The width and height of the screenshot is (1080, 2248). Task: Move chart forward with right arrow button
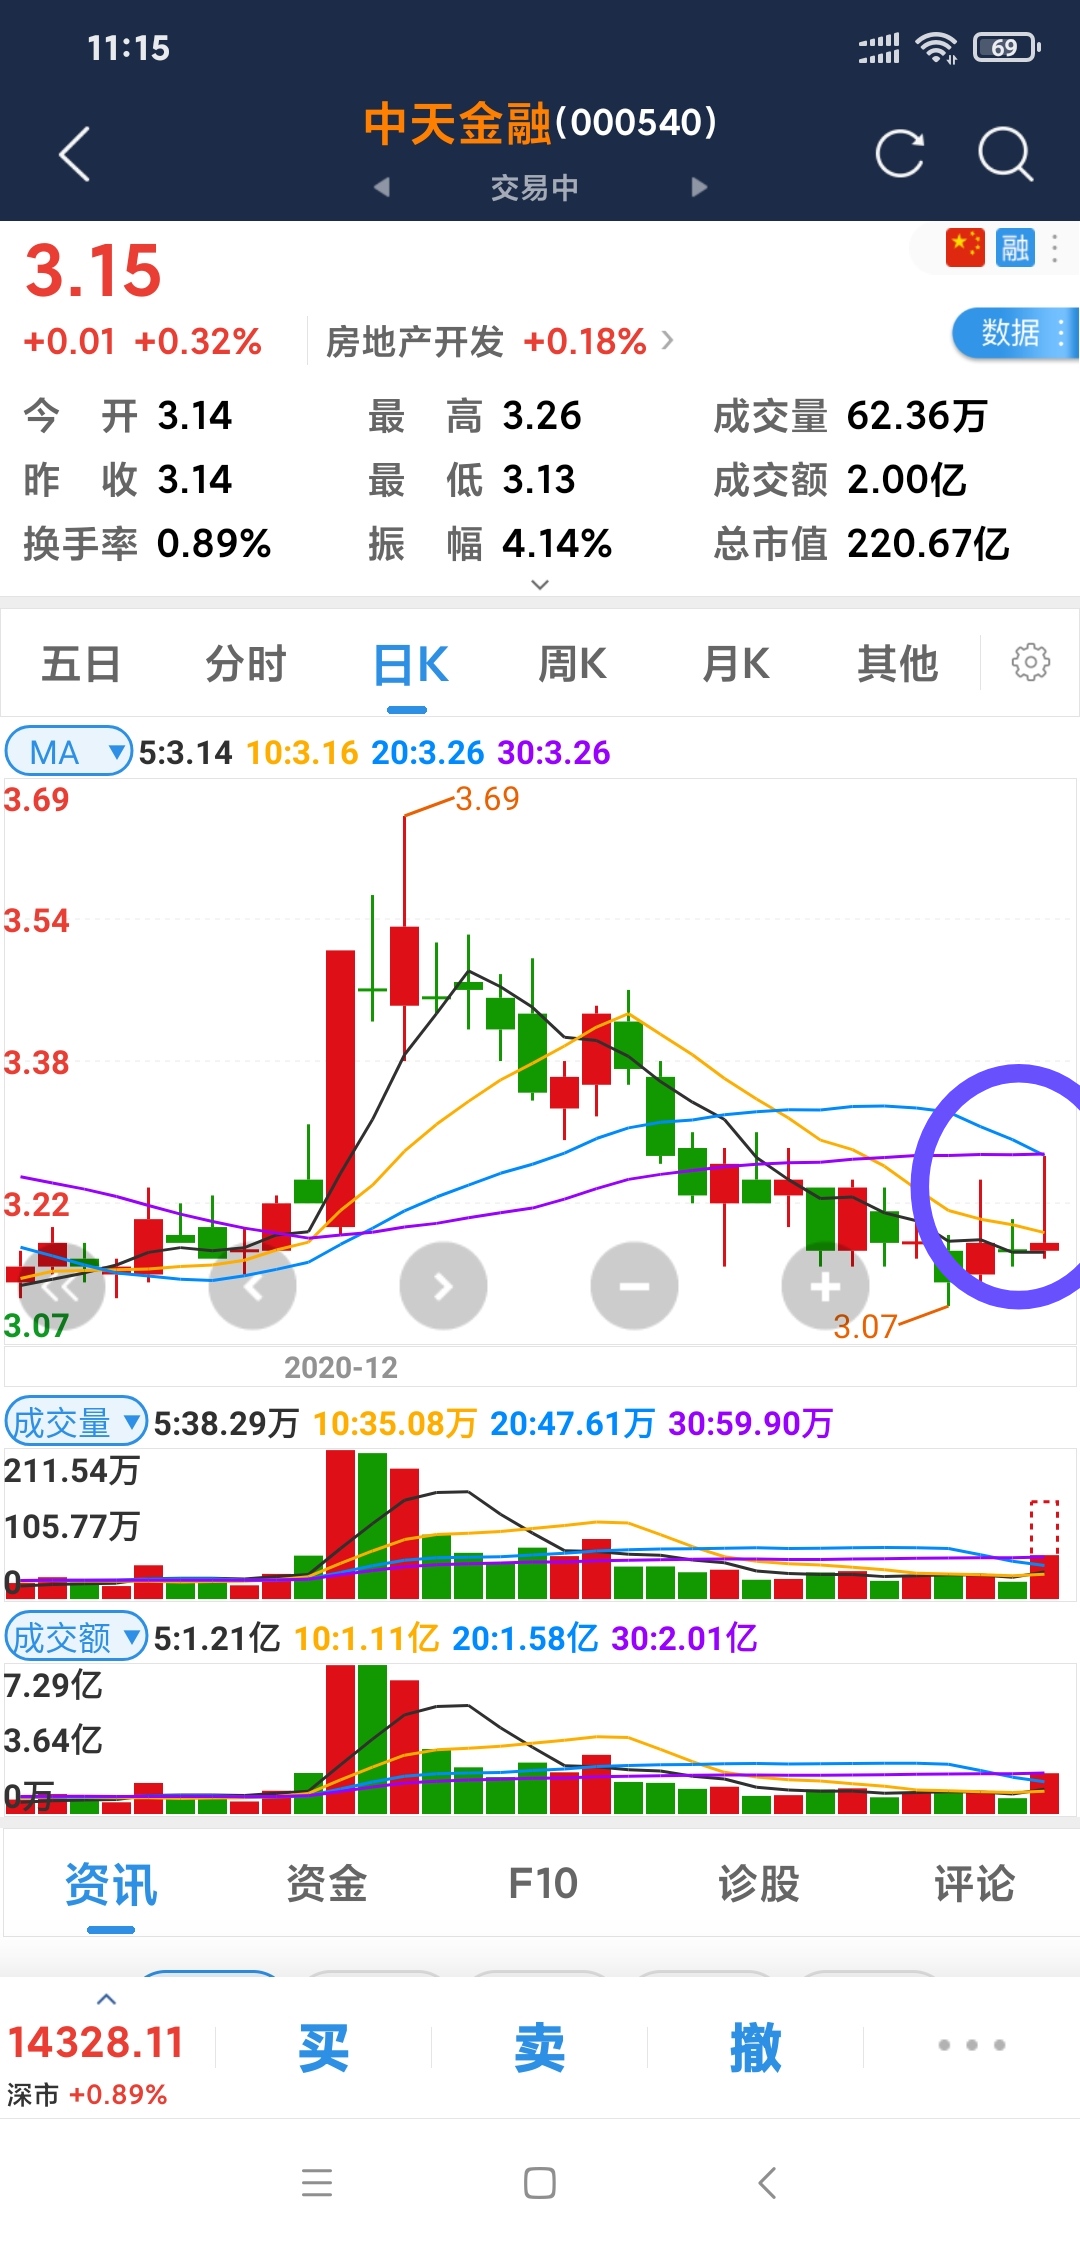tap(443, 1286)
